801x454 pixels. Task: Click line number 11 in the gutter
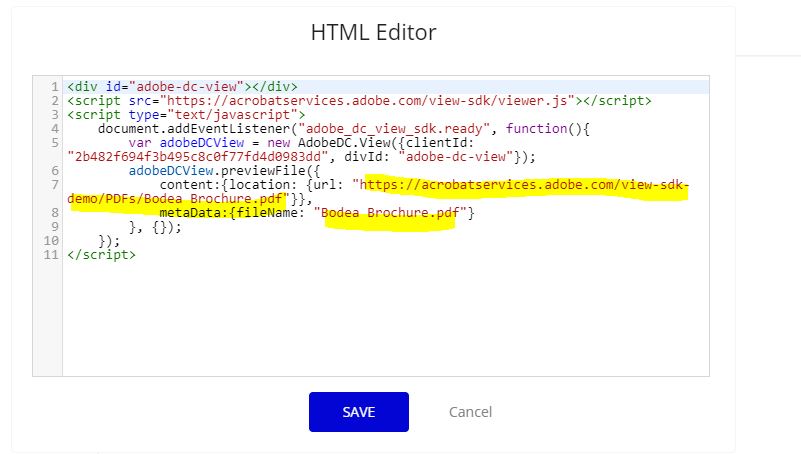pyautogui.click(x=51, y=254)
